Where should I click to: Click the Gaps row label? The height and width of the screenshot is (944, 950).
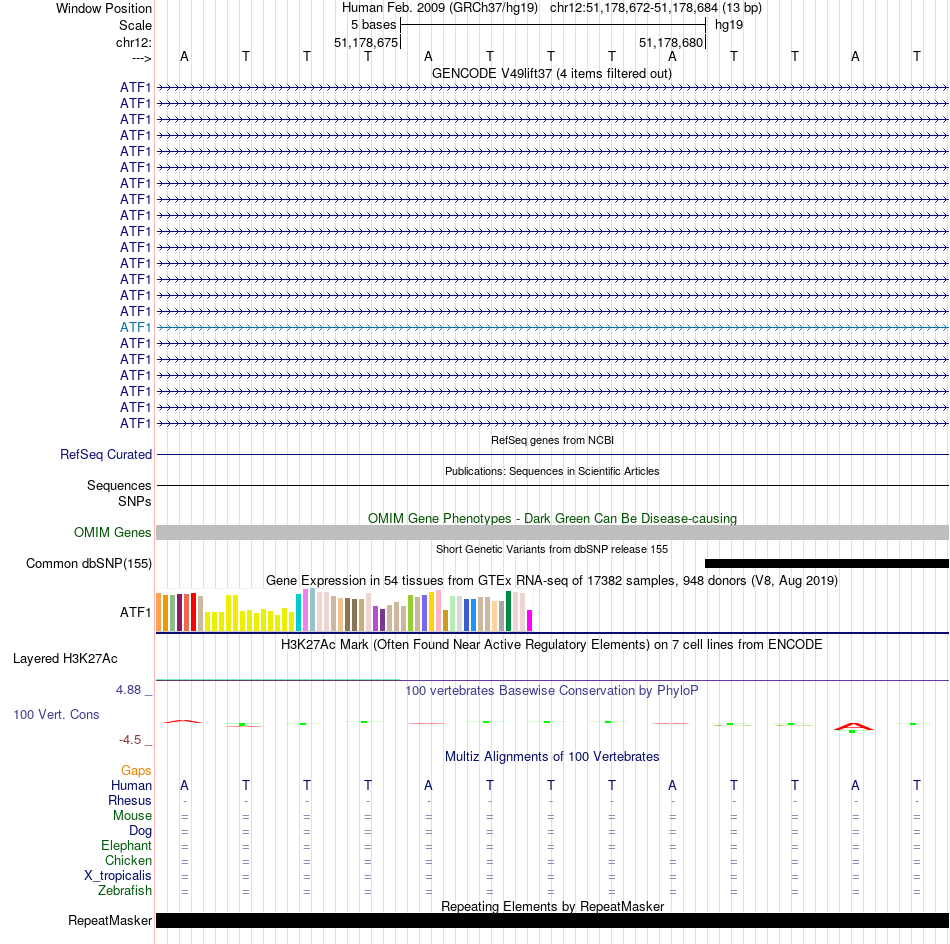click(x=136, y=770)
